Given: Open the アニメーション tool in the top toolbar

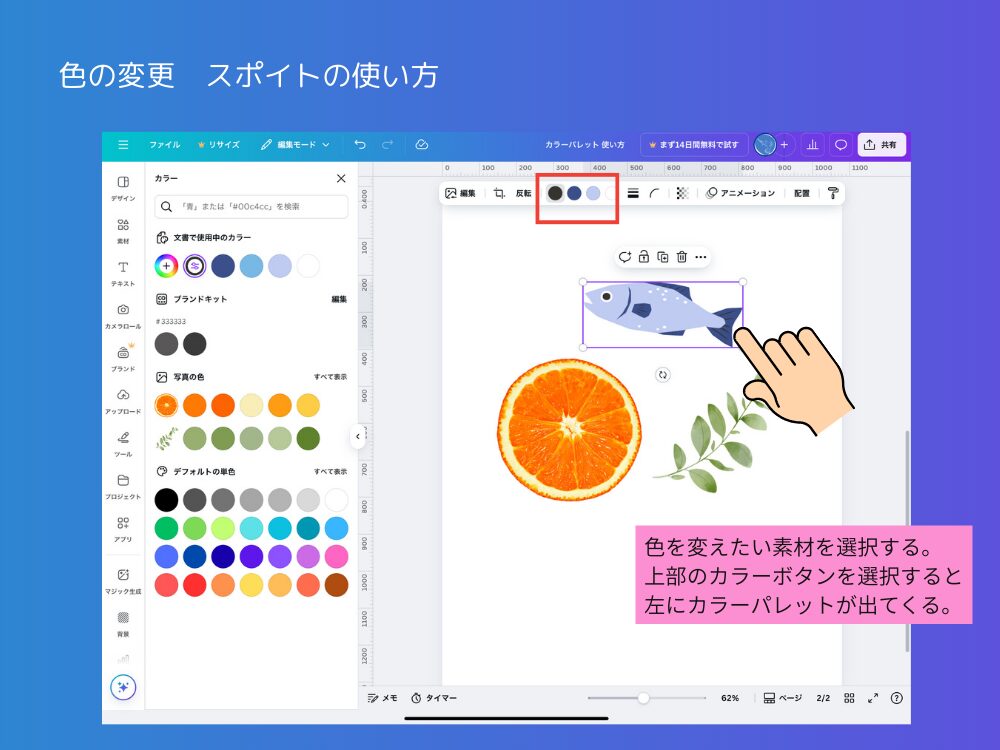Looking at the screenshot, I should (742, 193).
